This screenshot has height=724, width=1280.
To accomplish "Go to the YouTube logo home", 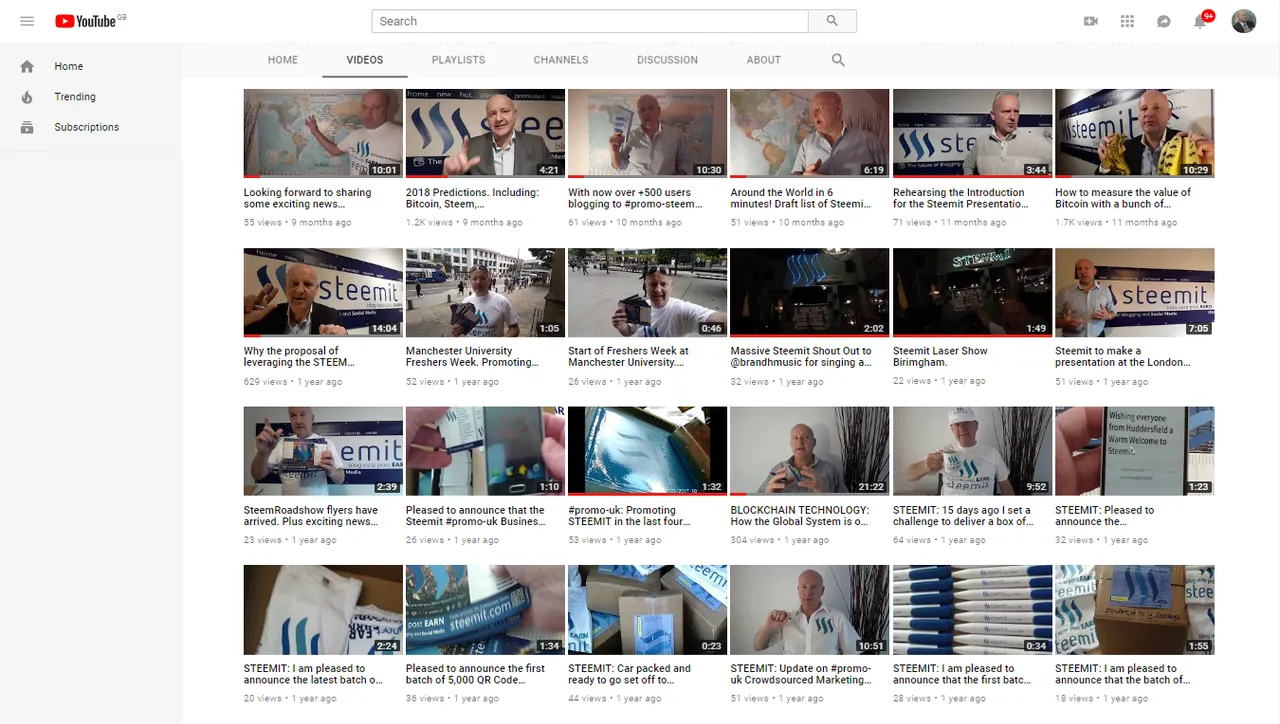I will 86,21.
